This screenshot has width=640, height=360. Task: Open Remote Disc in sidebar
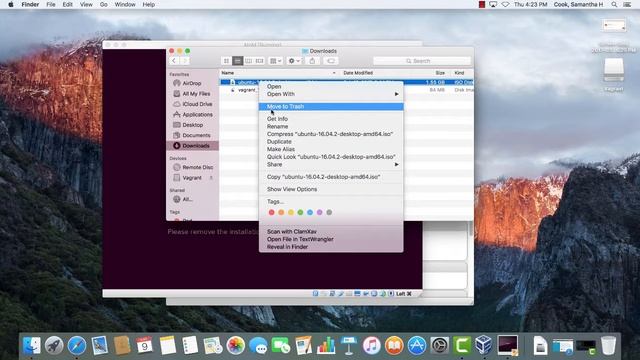[192, 167]
